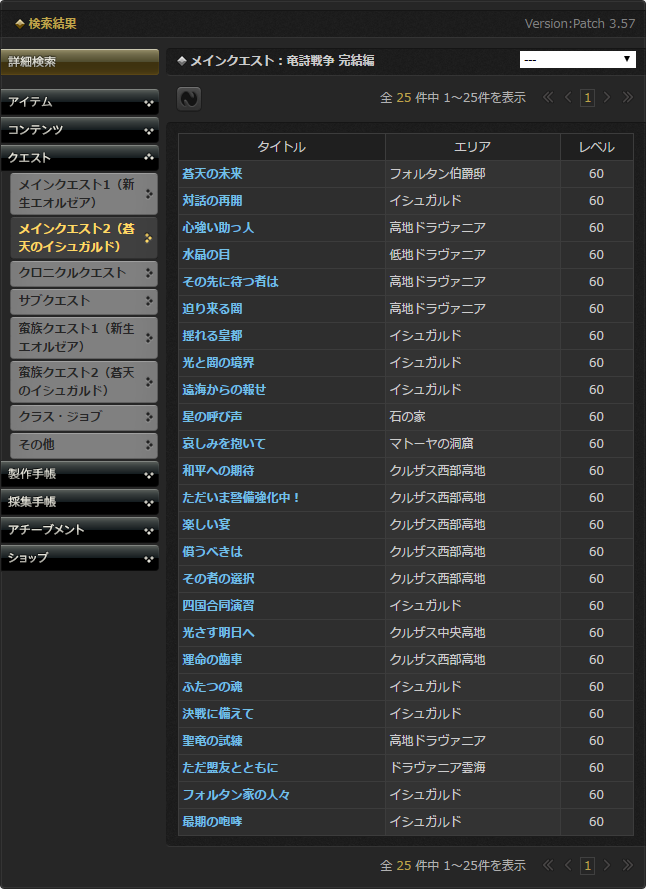
Task: Expand the 製作手帳 sidebar section
Action: coord(79,474)
